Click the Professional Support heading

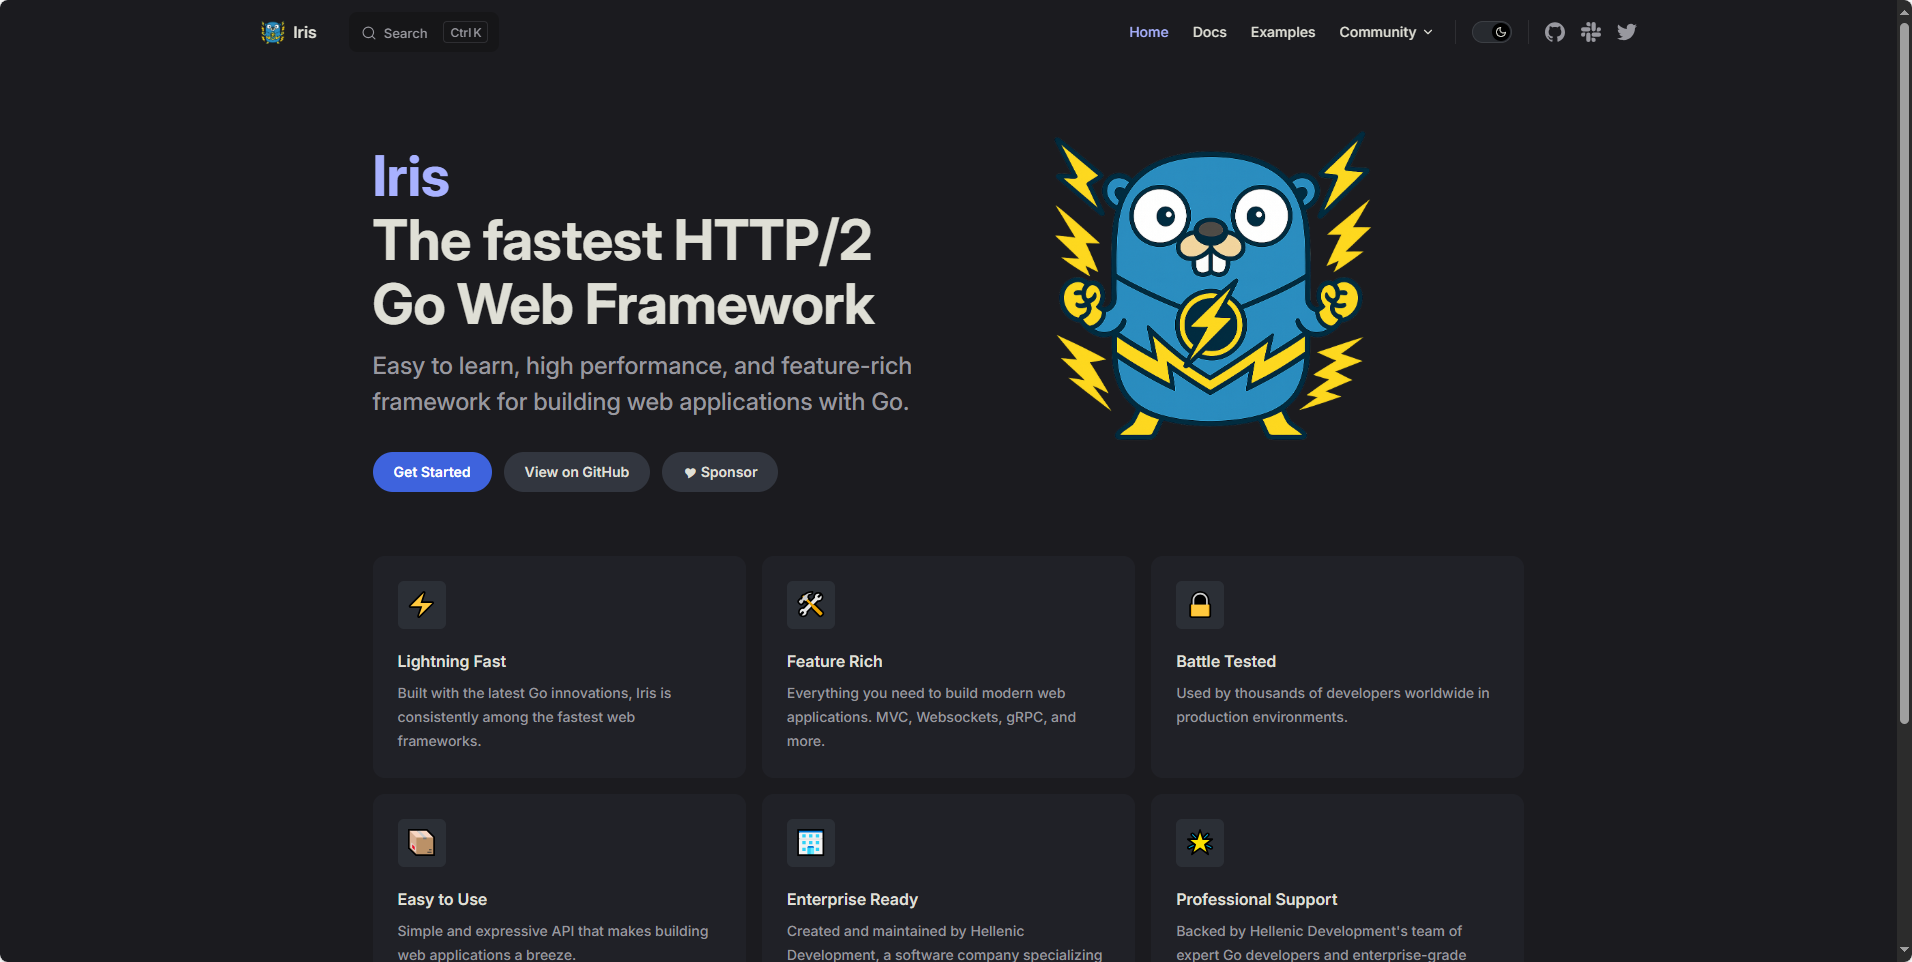click(x=1256, y=899)
